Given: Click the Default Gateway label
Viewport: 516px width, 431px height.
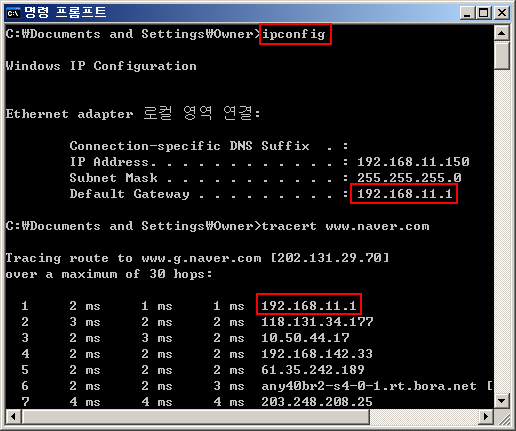Looking at the screenshot, I should tap(129, 194).
